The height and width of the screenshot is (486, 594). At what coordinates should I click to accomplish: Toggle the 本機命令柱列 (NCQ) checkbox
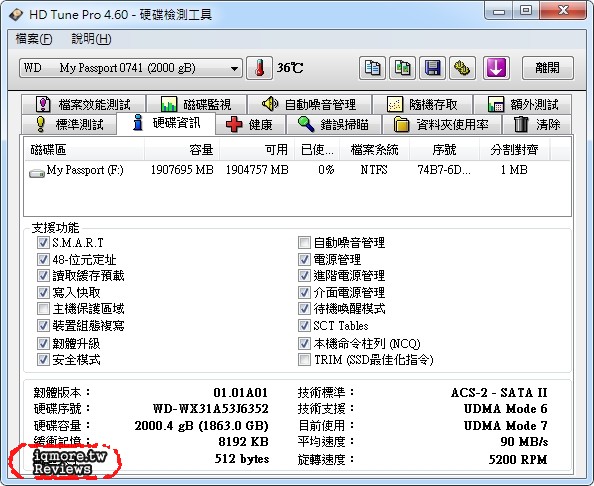[304, 343]
